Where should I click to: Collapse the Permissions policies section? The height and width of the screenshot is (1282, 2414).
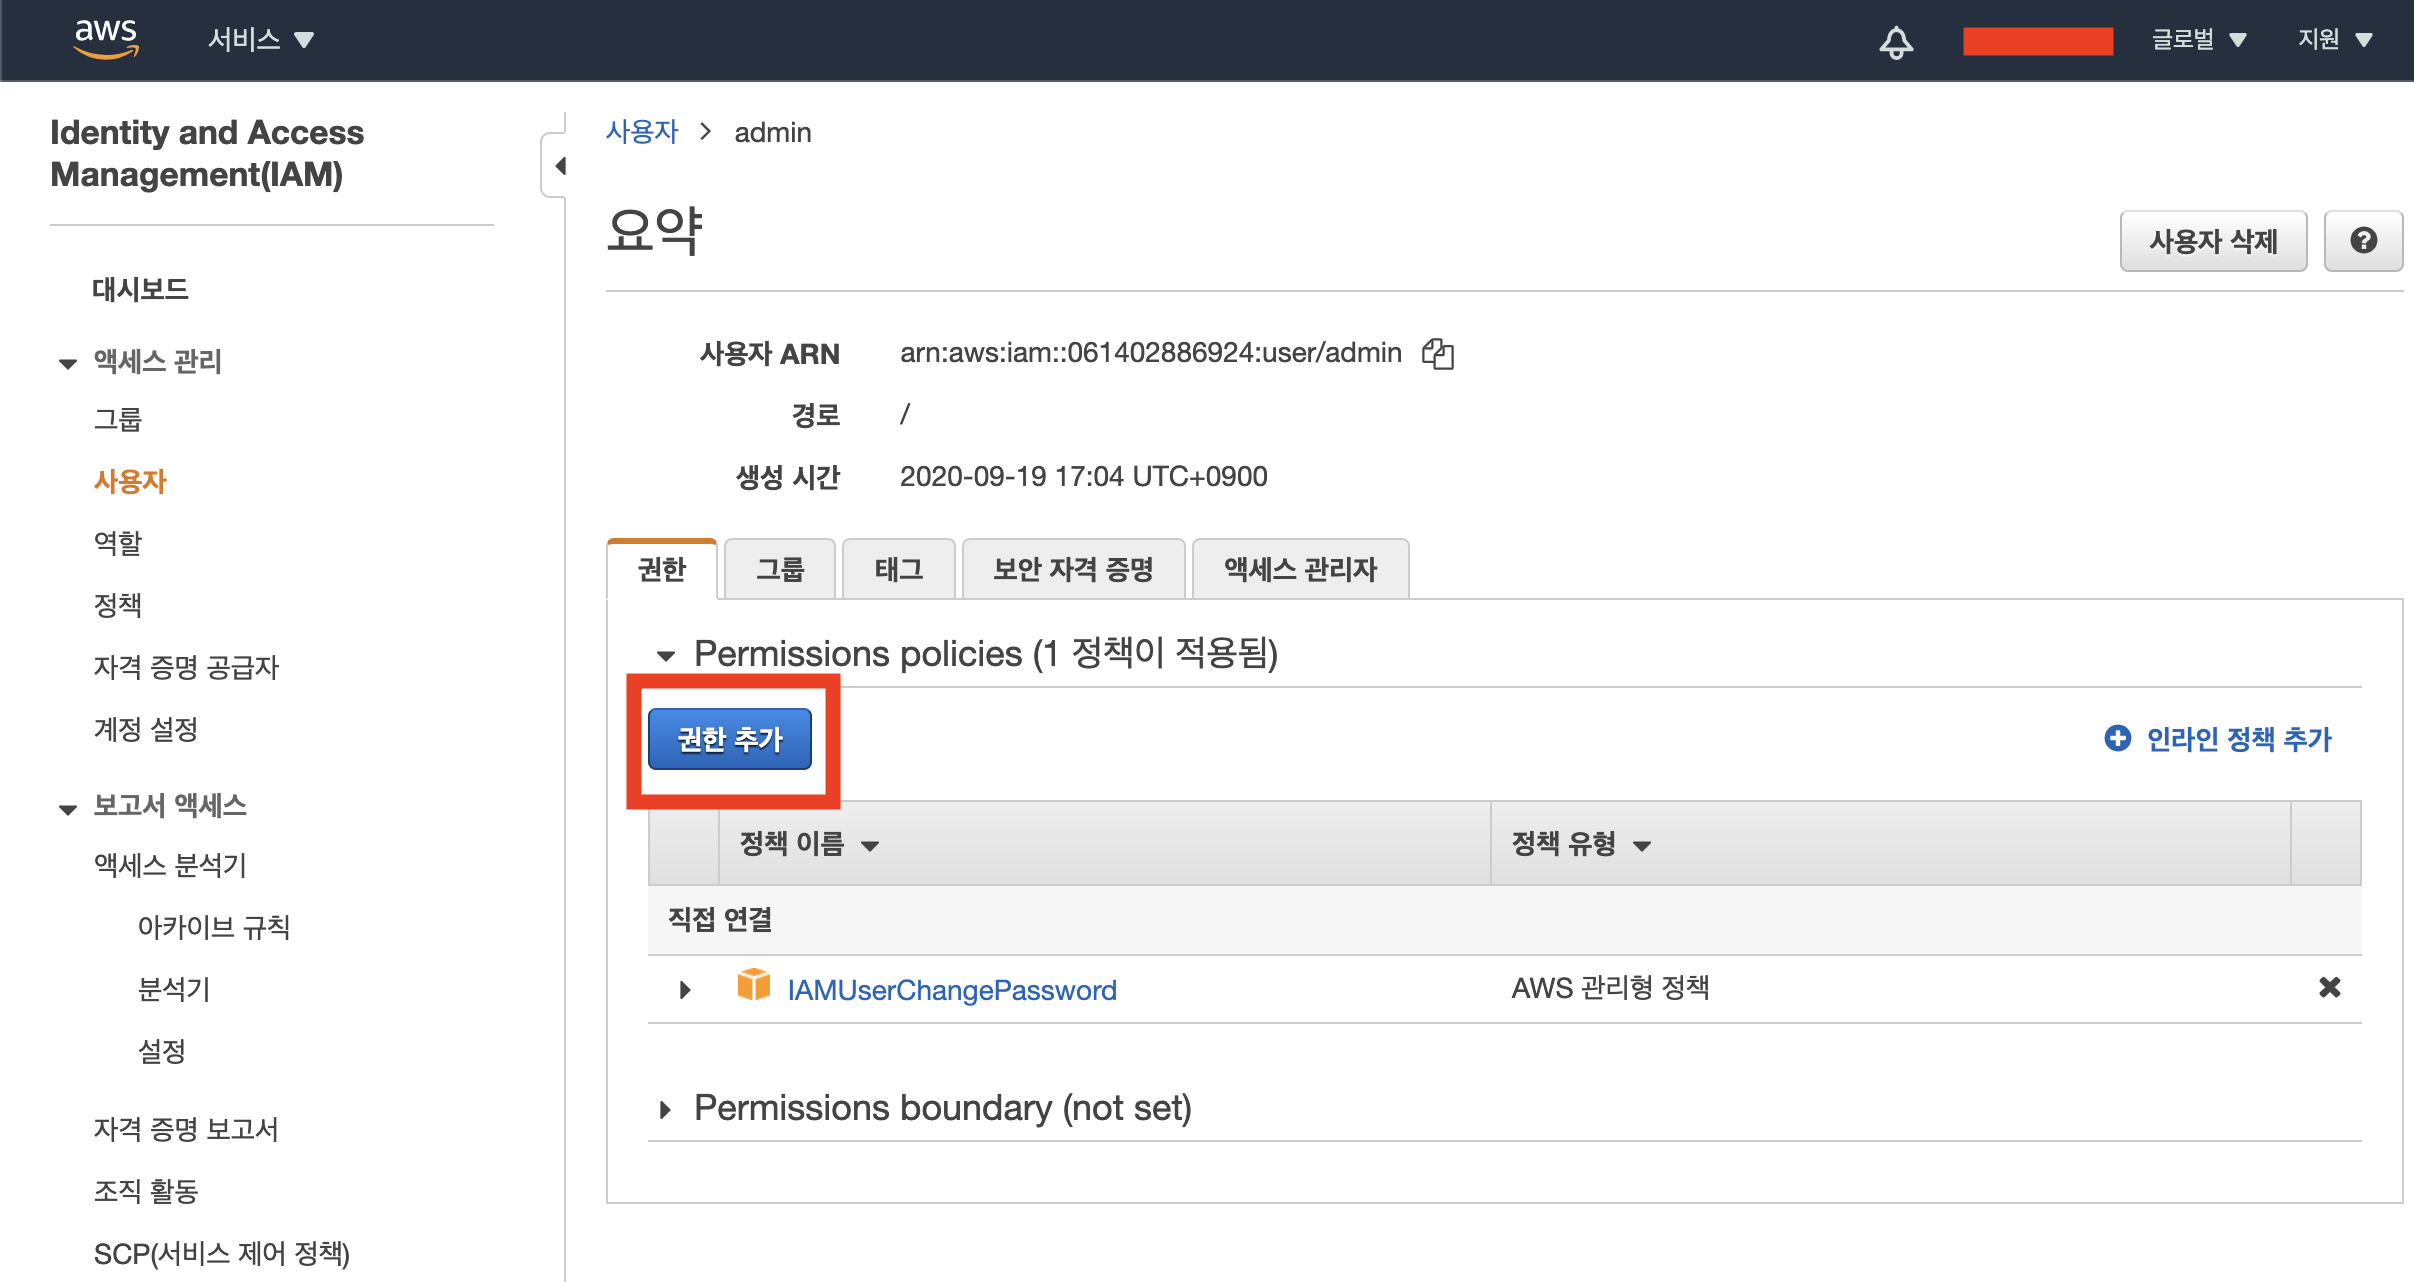tap(666, 655)
